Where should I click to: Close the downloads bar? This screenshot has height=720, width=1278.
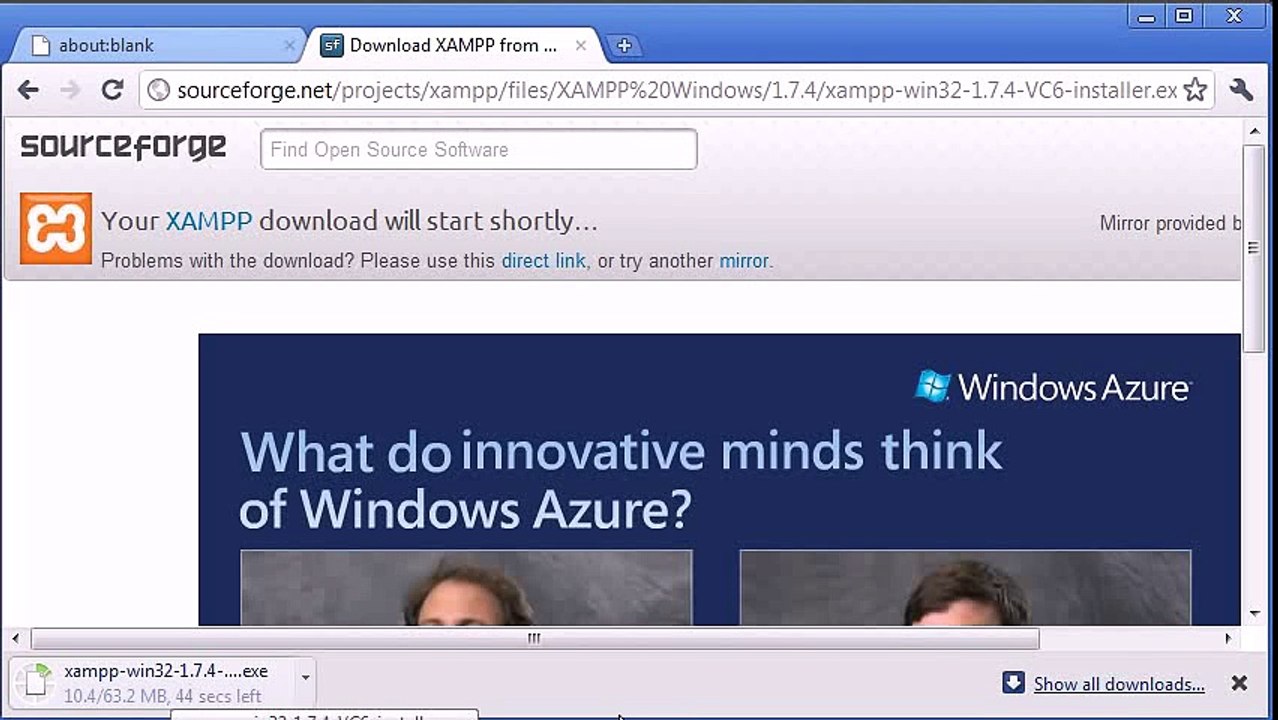click(1239, 684)
